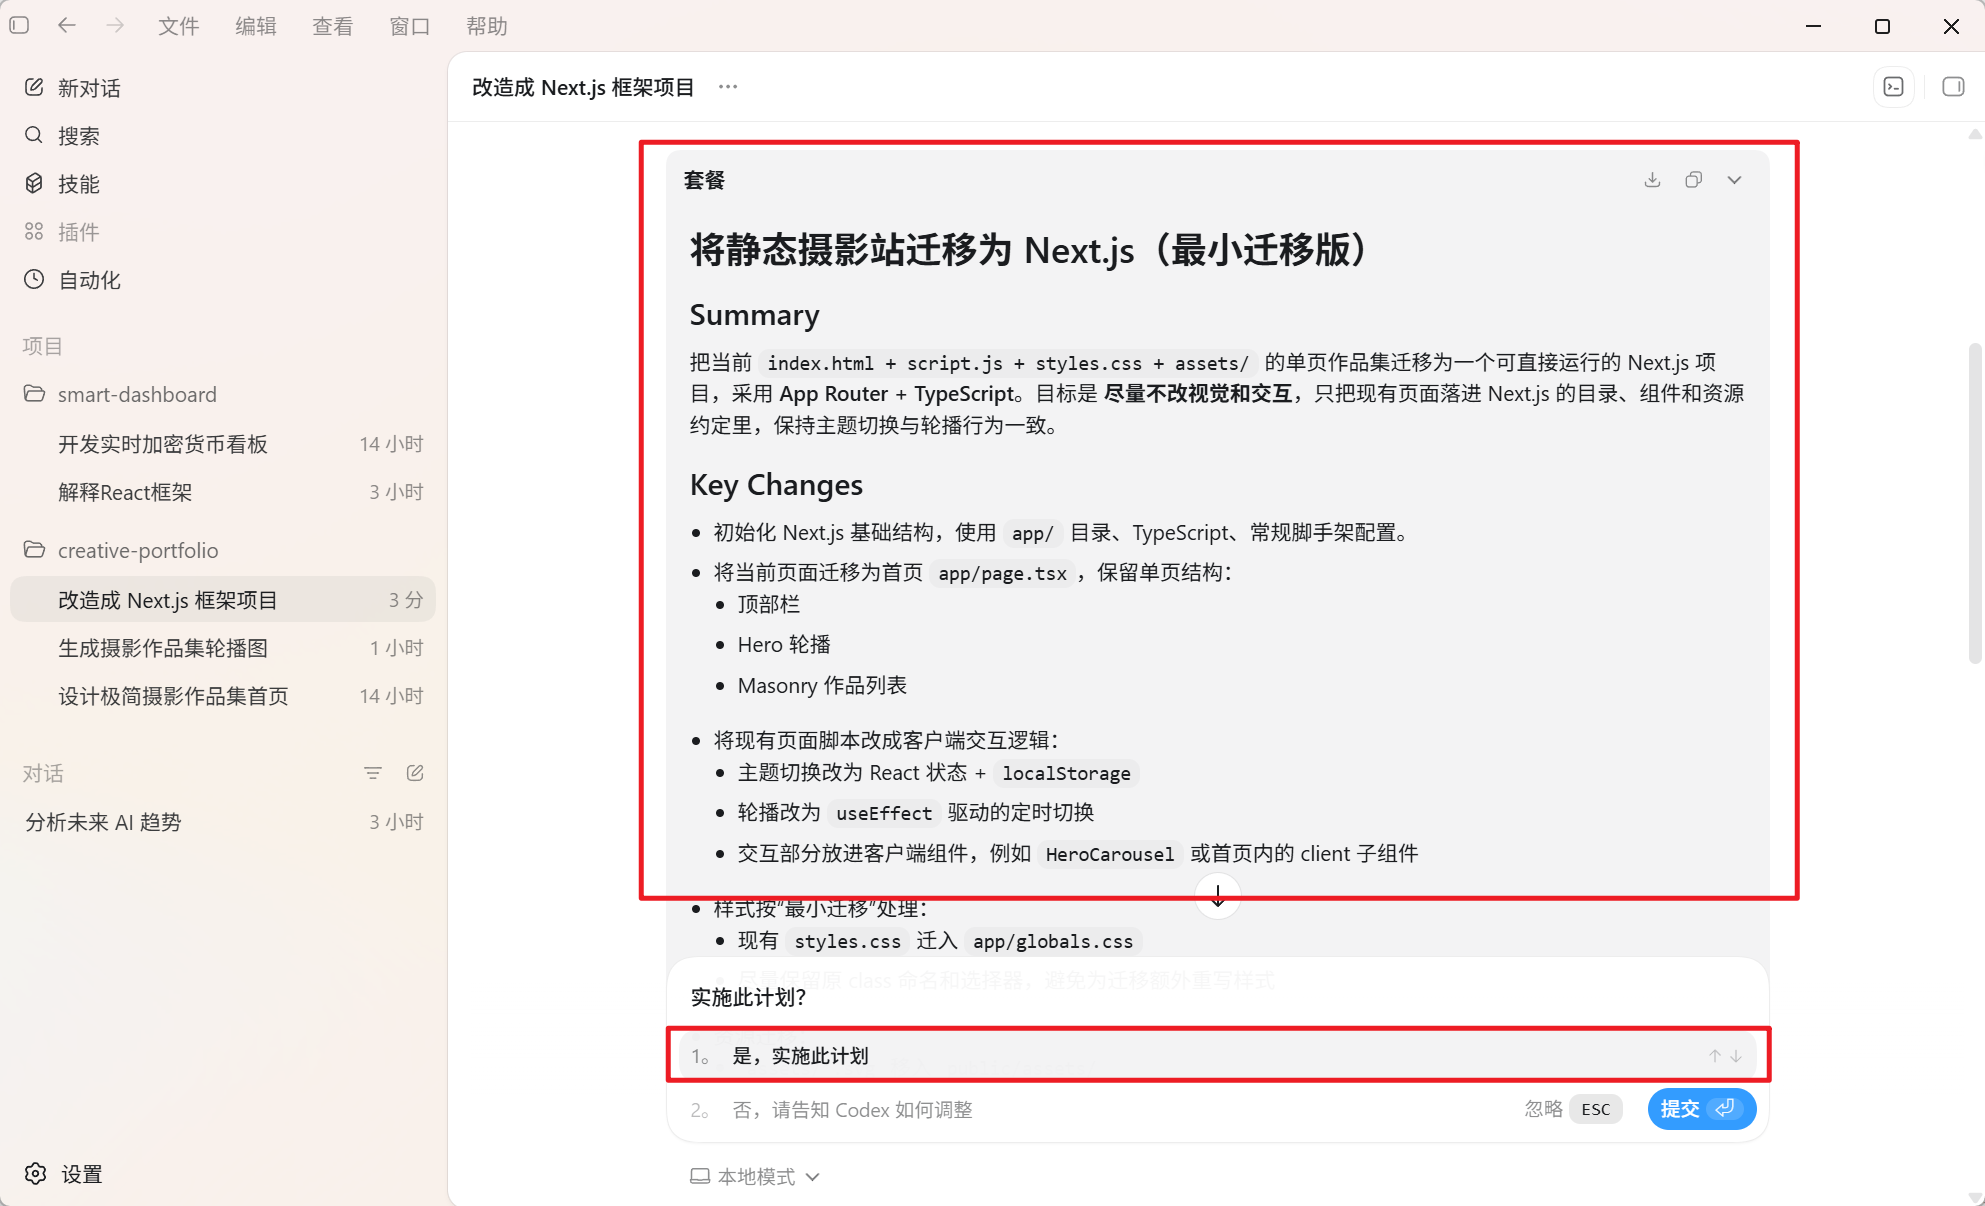The image size is (1985, 1206).
Task: Click the up arrow in option one
Action: pos(1714,1056)
